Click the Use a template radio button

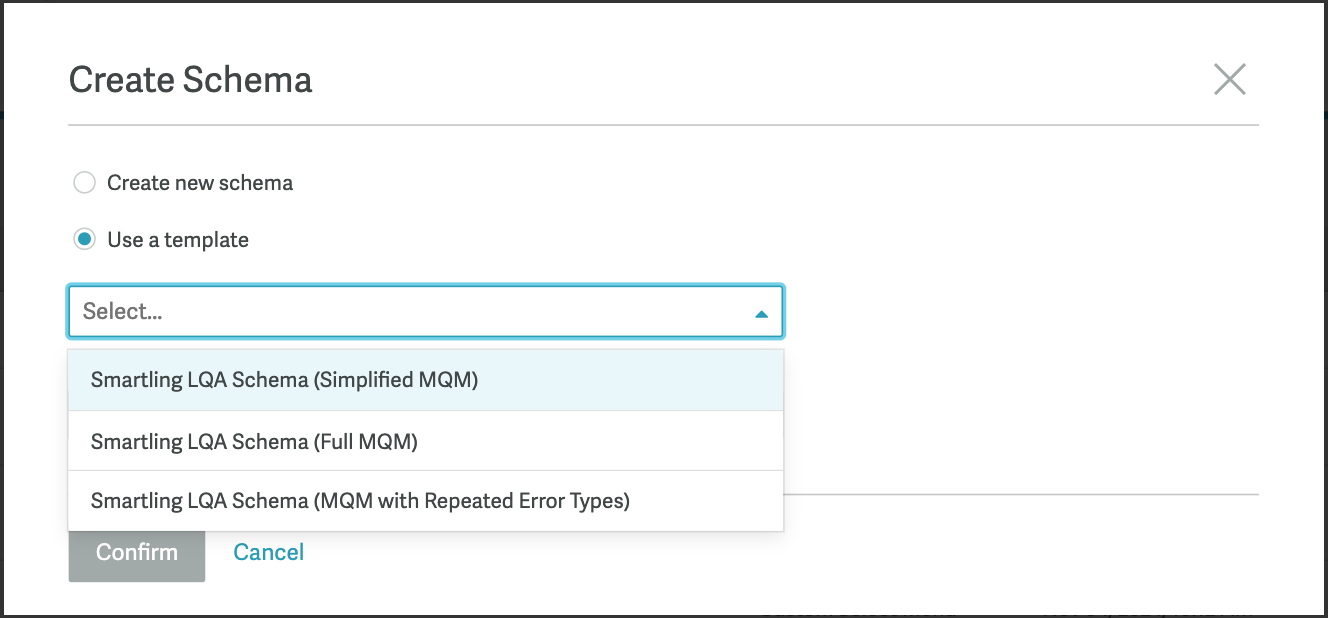pyautogui.click(x=85, y=240)
